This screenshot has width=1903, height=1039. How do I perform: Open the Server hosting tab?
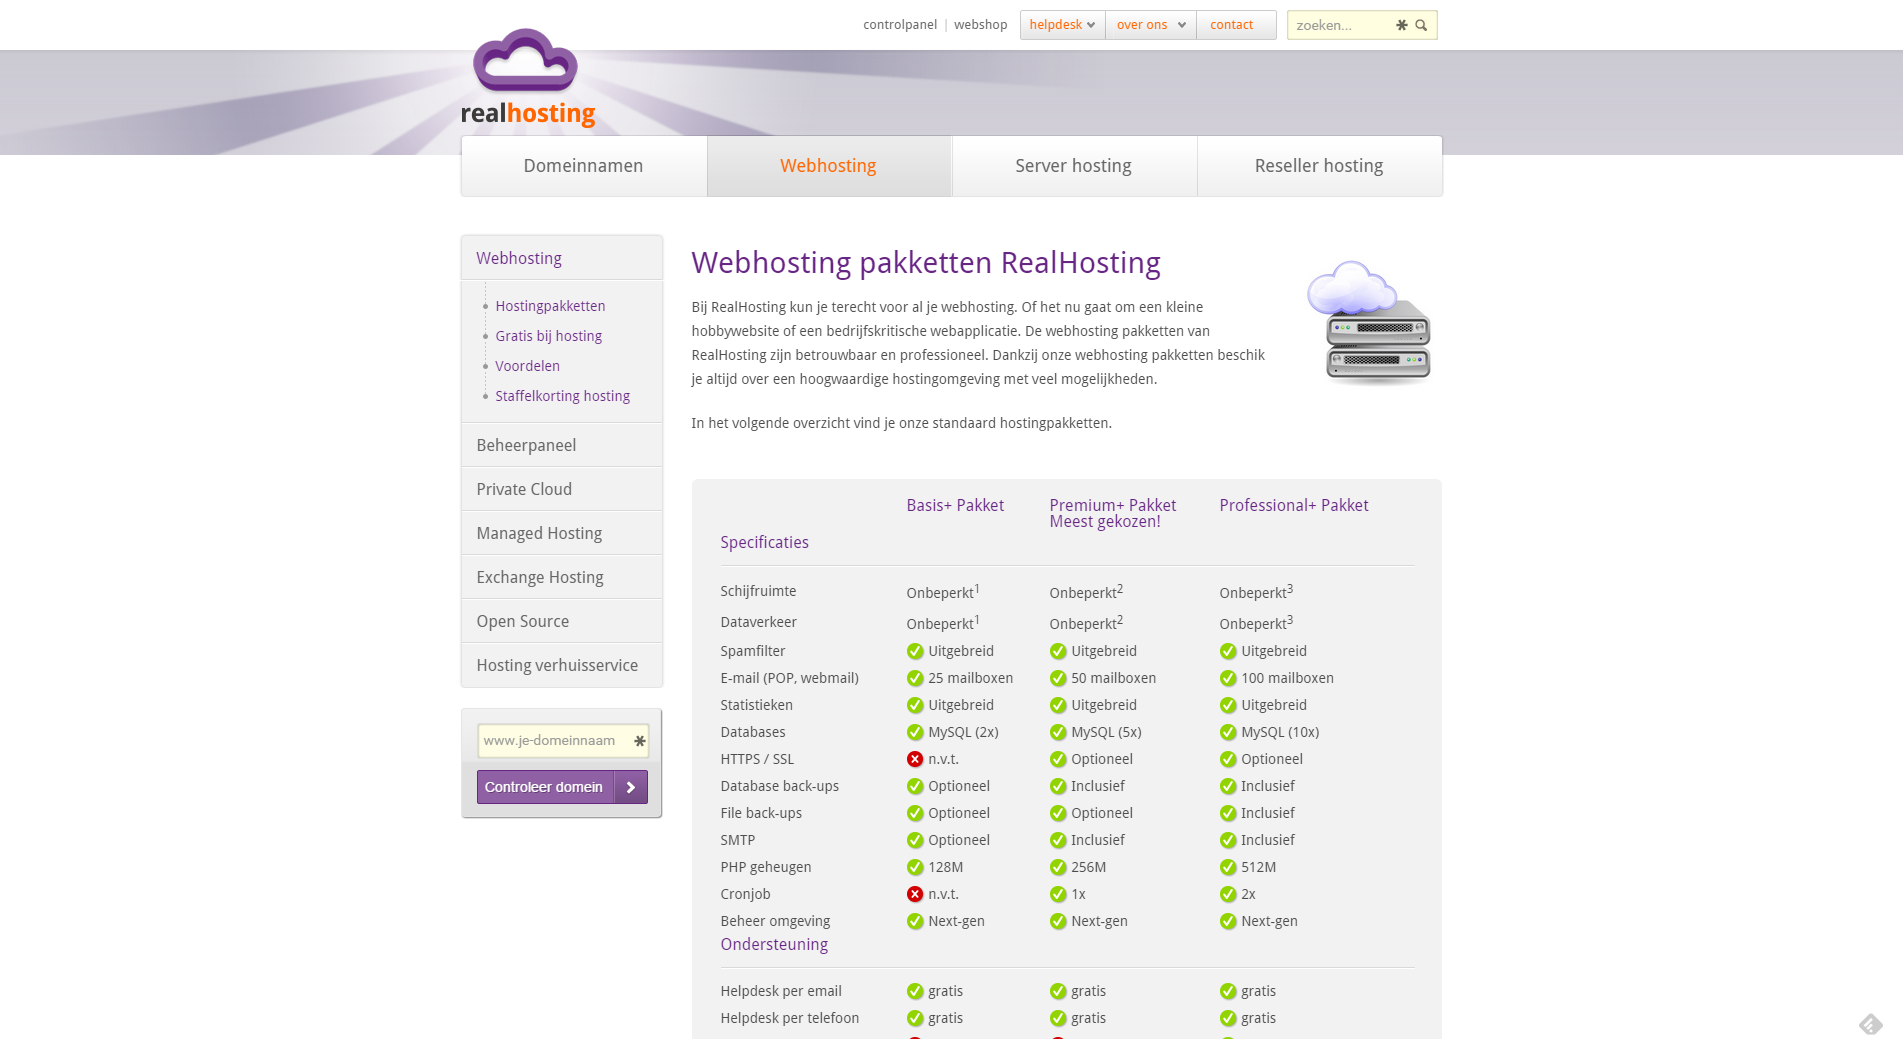(x=1073, y=166)
